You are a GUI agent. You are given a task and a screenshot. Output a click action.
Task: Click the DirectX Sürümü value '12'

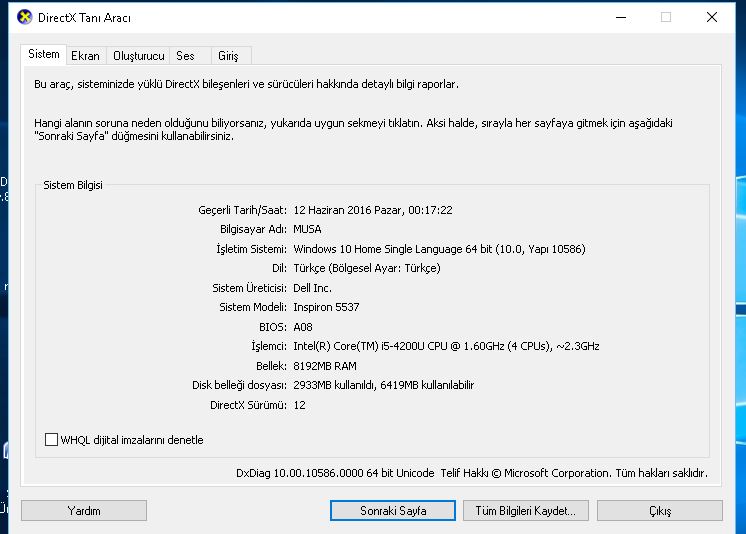point(299,405)
